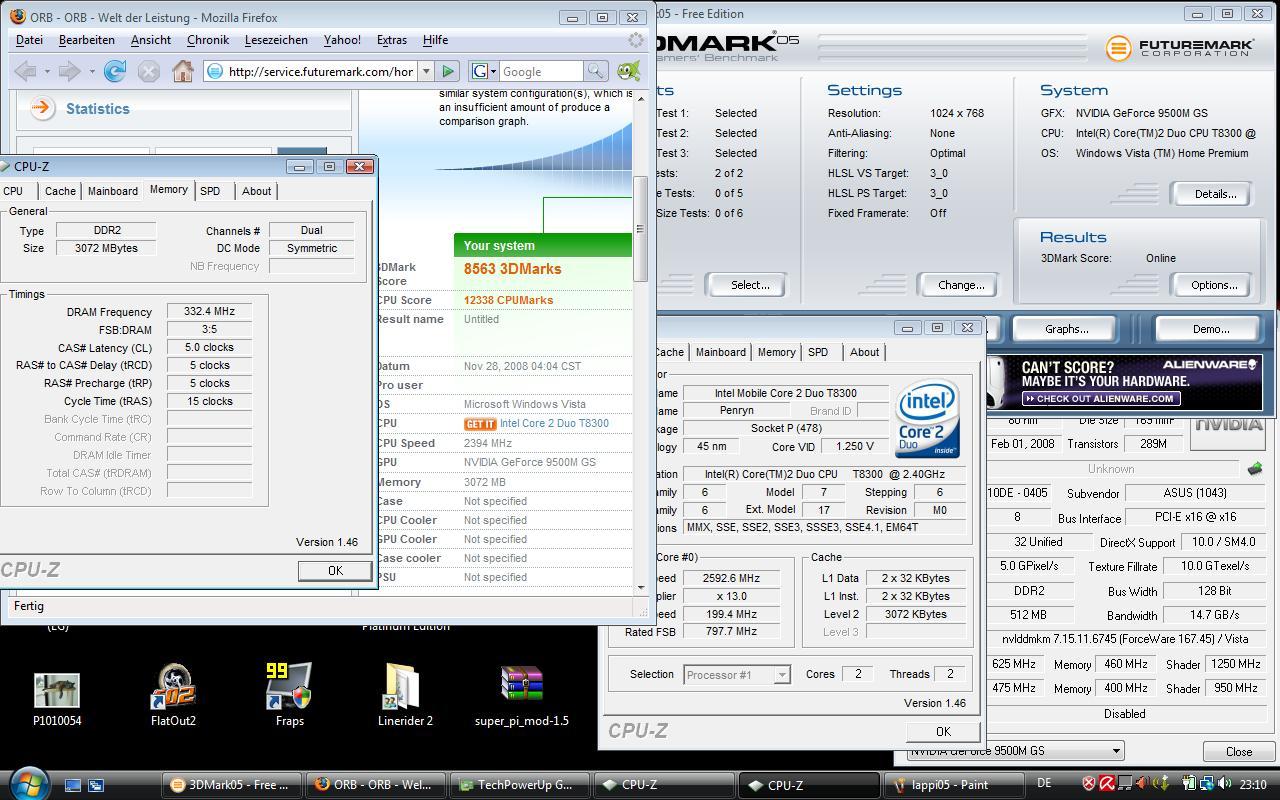Open the Linerider 2 desktop folder
The image size is (1280, 800).
[405, 694]
